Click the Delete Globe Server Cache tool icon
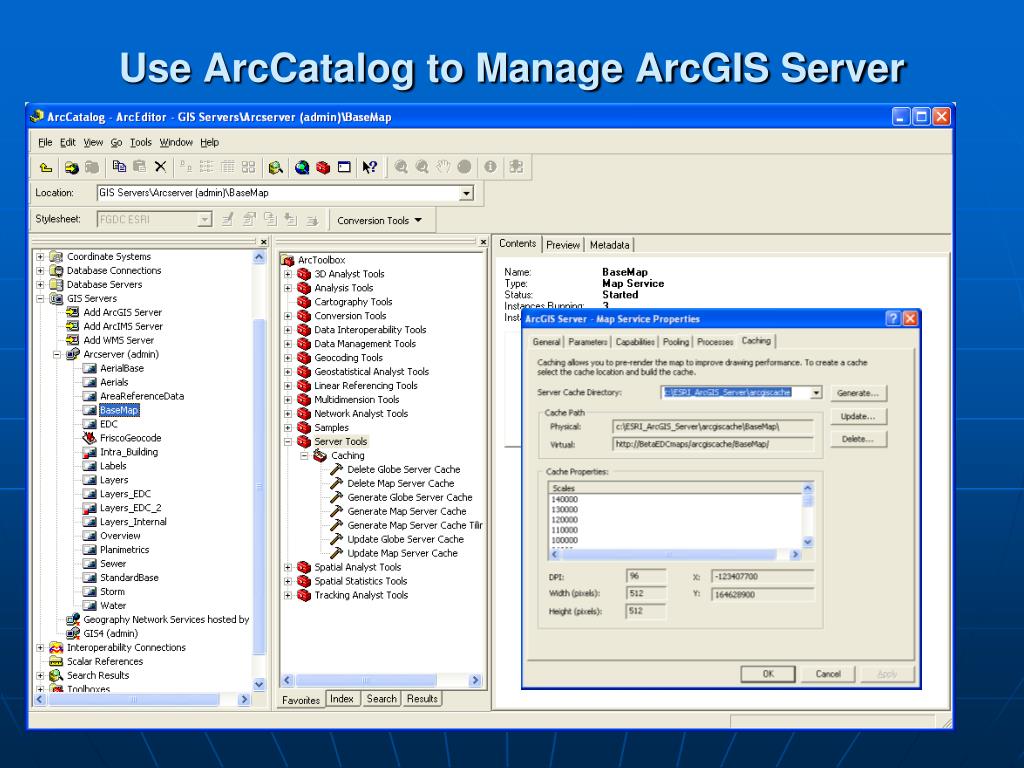 (336, 469)
